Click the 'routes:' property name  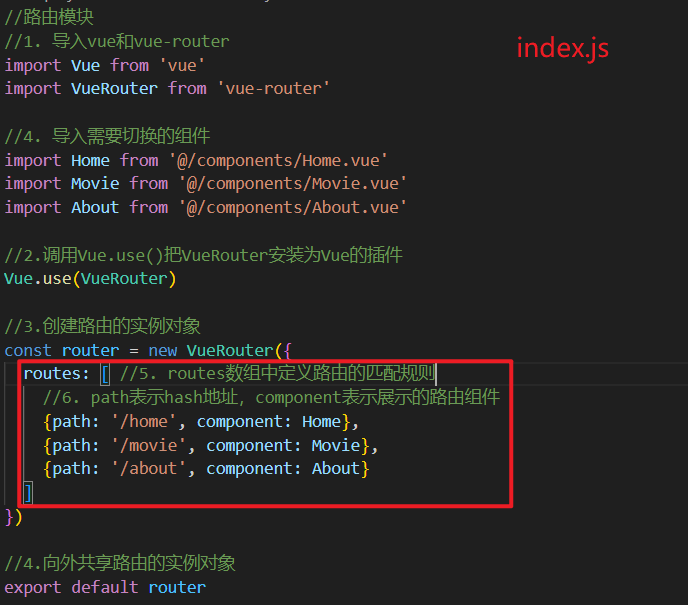(x=56, y=374)
